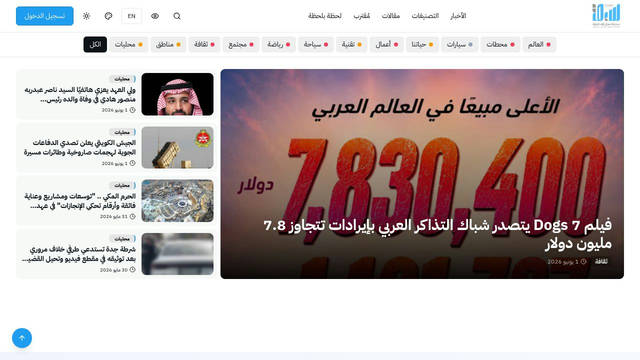Click محليات tag on the الحرم المكي card

coord(122,185)
